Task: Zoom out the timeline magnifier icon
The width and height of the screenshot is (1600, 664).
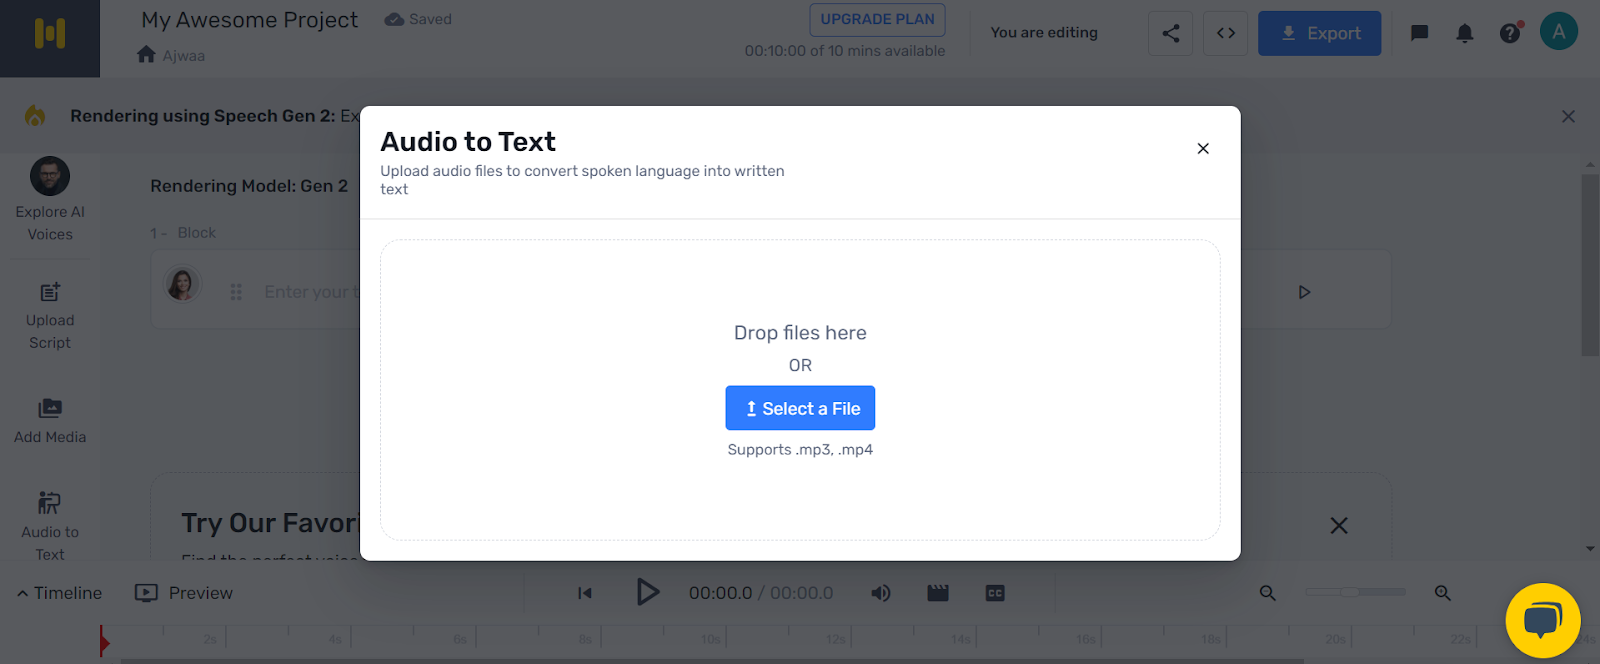Action: click(x=1268, y=593)
